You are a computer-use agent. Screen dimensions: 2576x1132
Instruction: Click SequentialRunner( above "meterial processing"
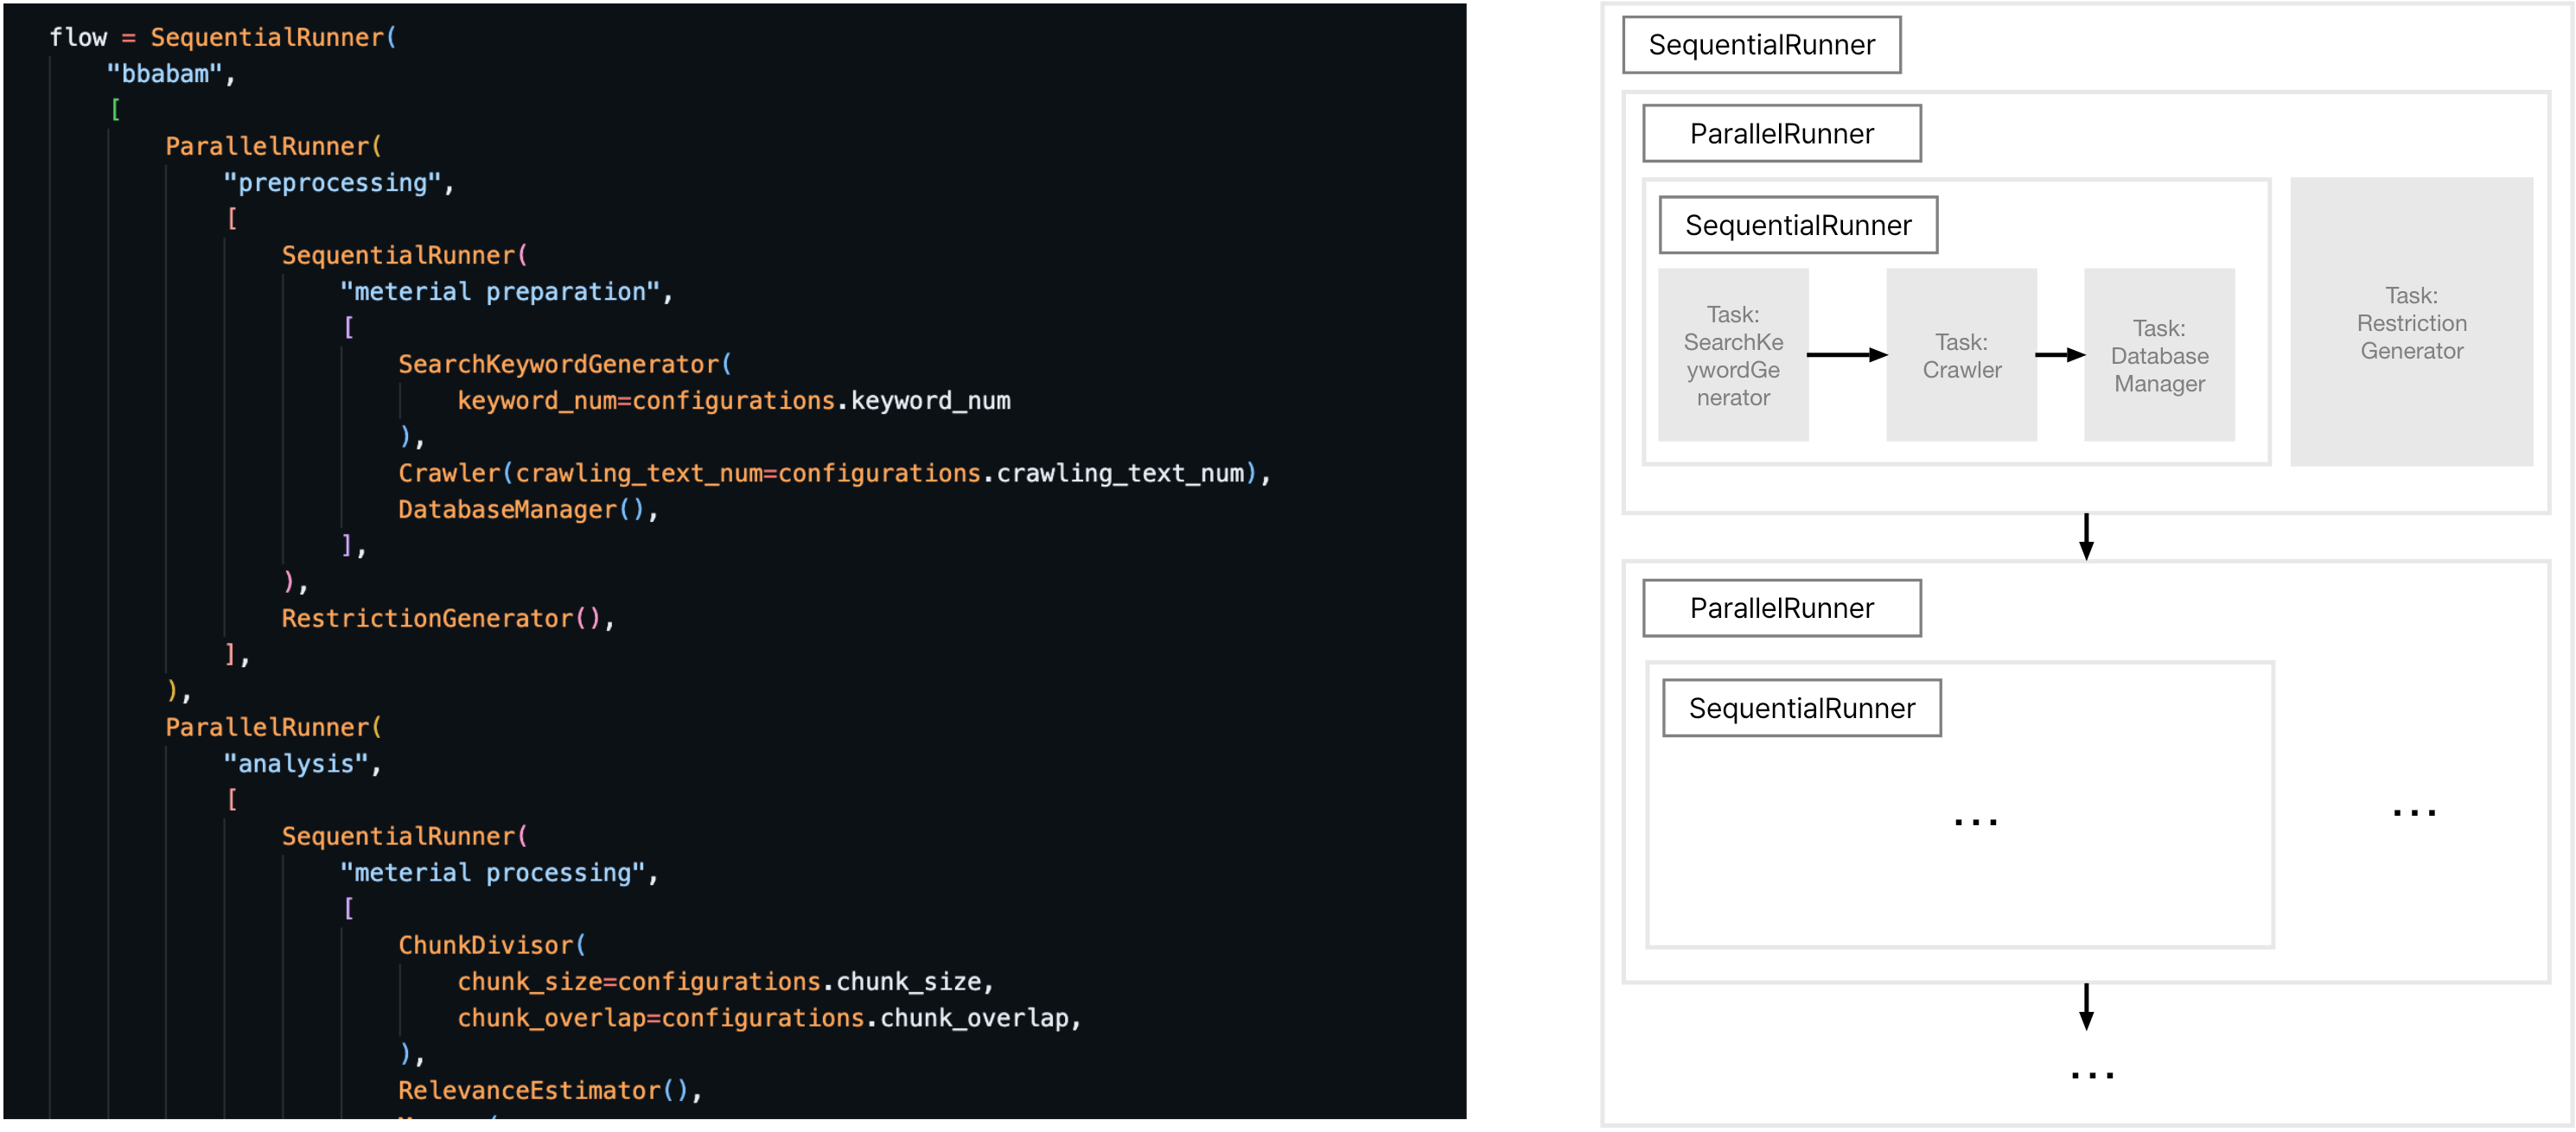tap(404, 837)
